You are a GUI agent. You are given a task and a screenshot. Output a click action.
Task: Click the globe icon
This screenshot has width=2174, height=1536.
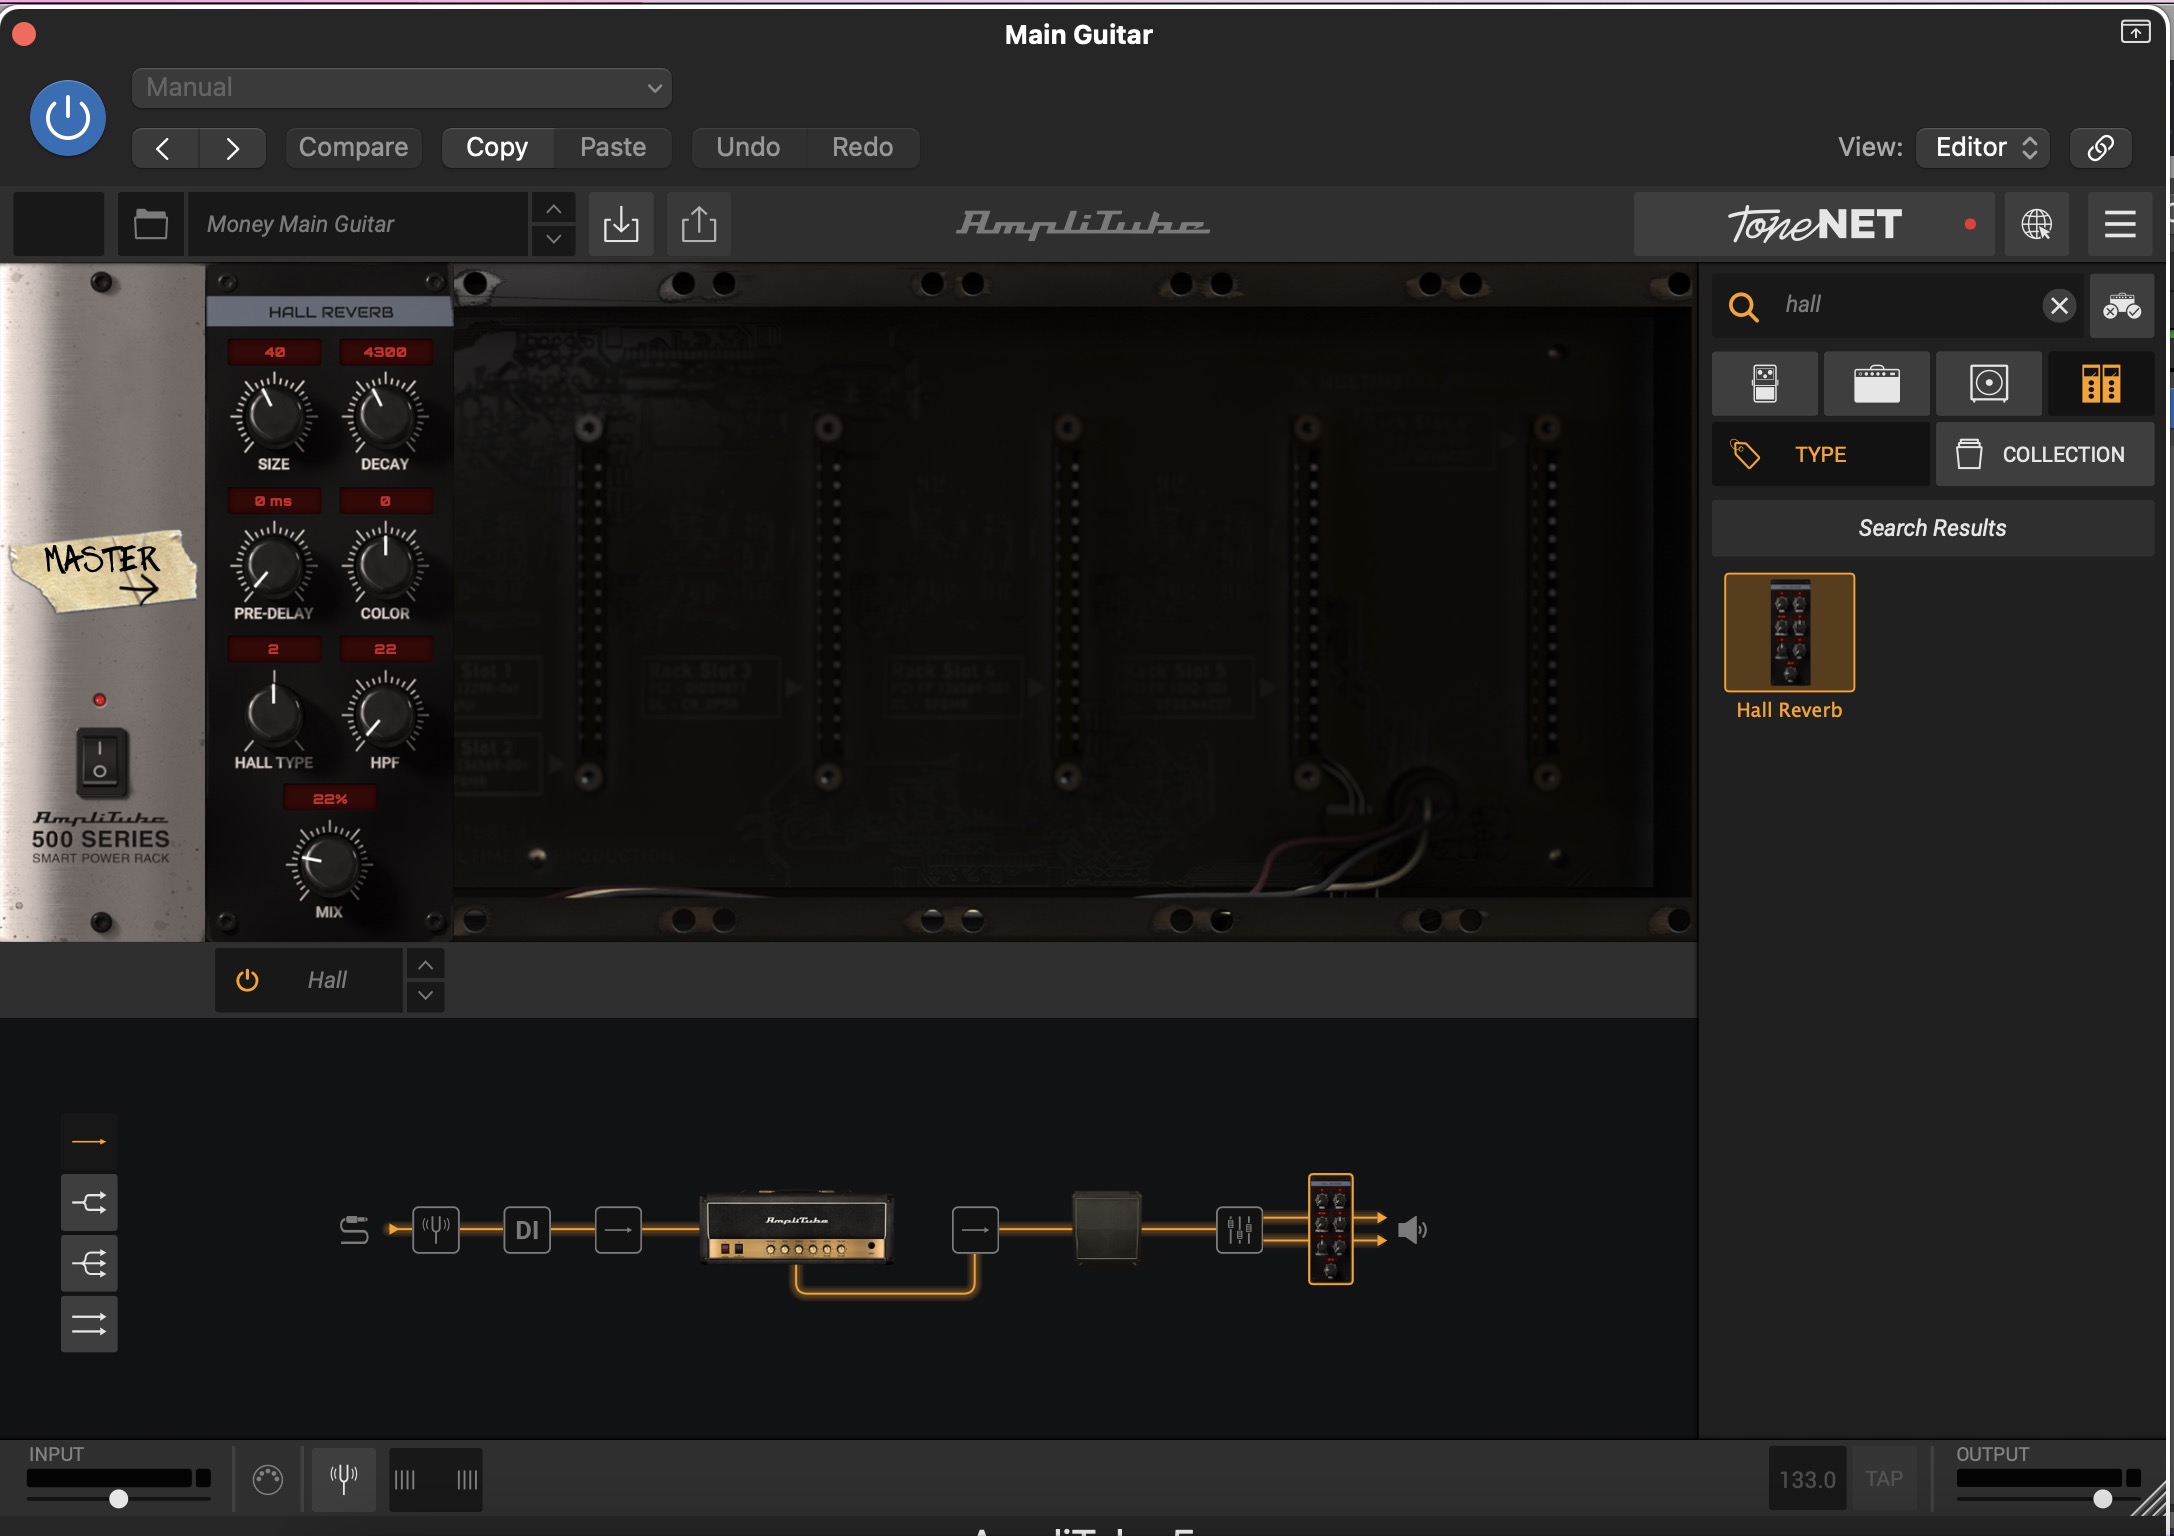tap(2037, 224)
